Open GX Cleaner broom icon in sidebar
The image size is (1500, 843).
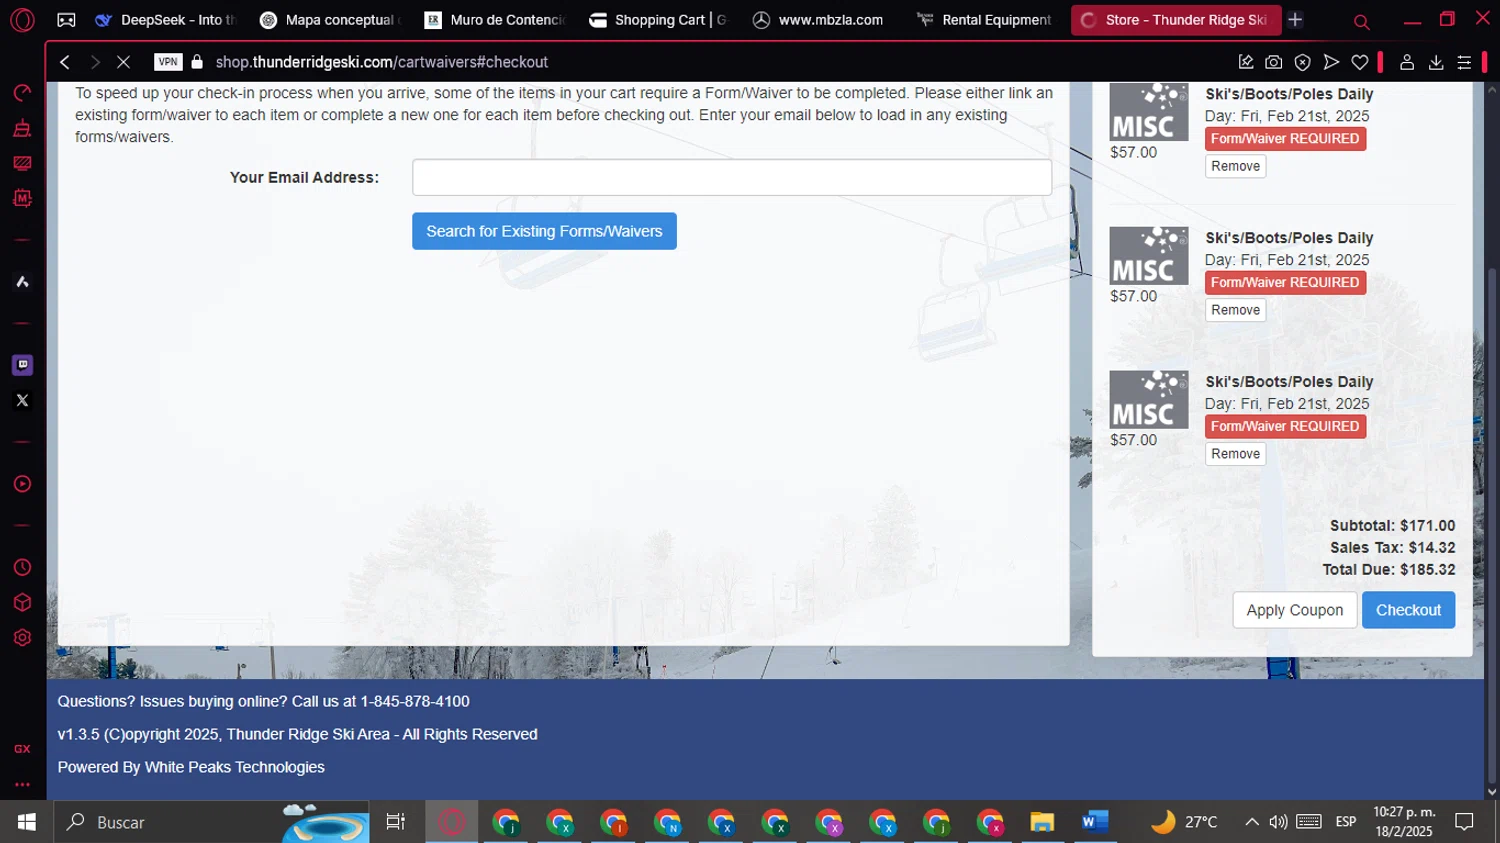click(22, 128)
